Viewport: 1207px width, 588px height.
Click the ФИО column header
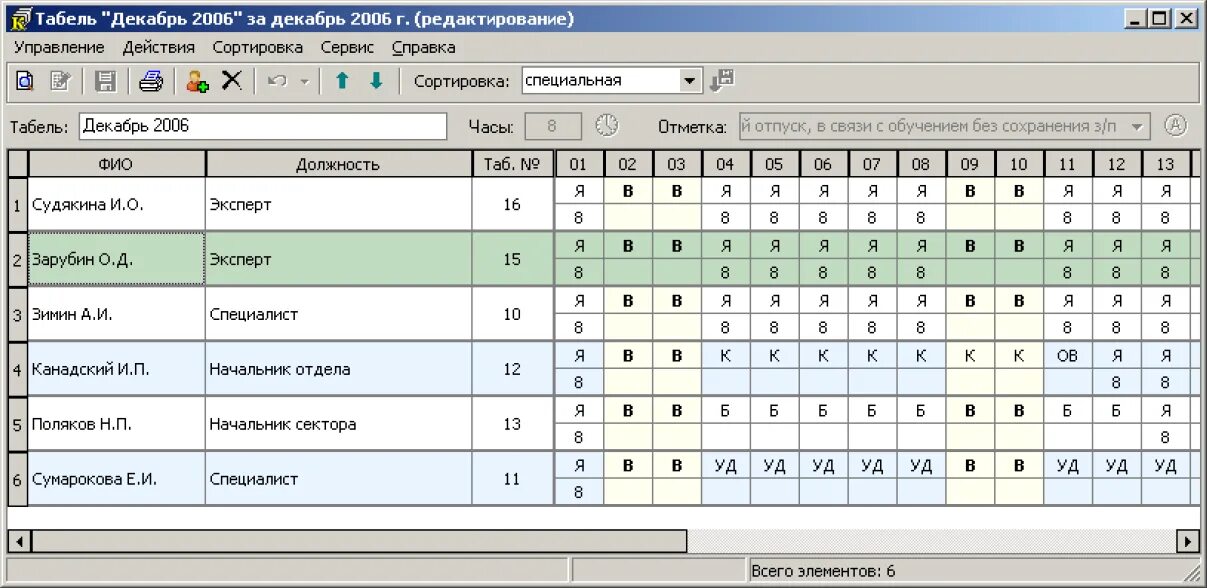117,164
